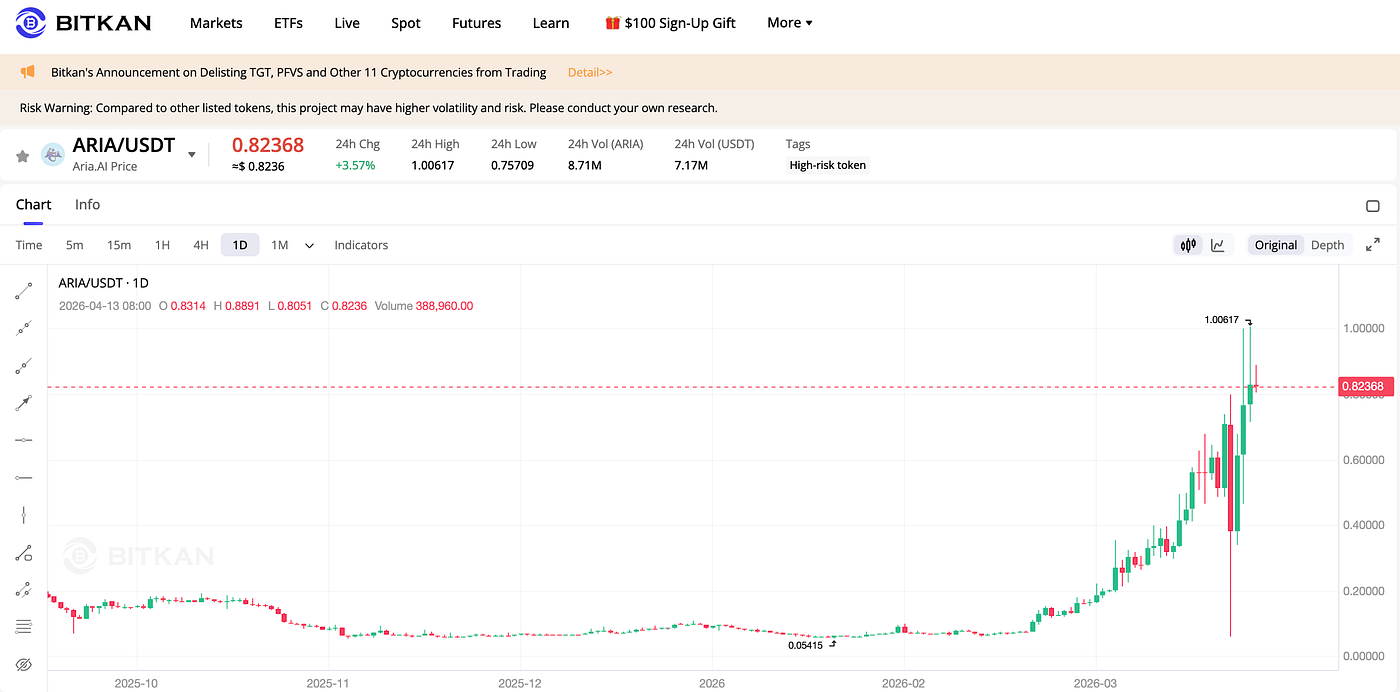Open the Futures menu item
1400x692 pixels.
coord(476,23)
